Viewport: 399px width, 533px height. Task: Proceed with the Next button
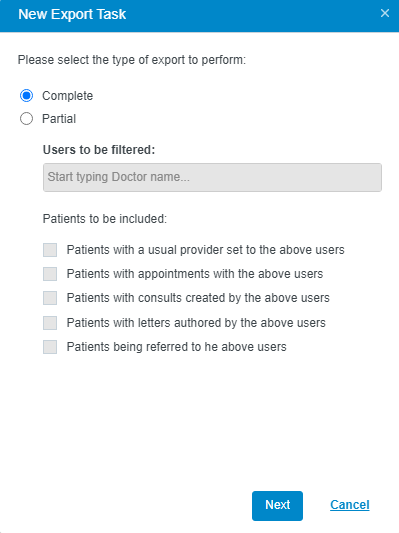[x=277, y=506]
